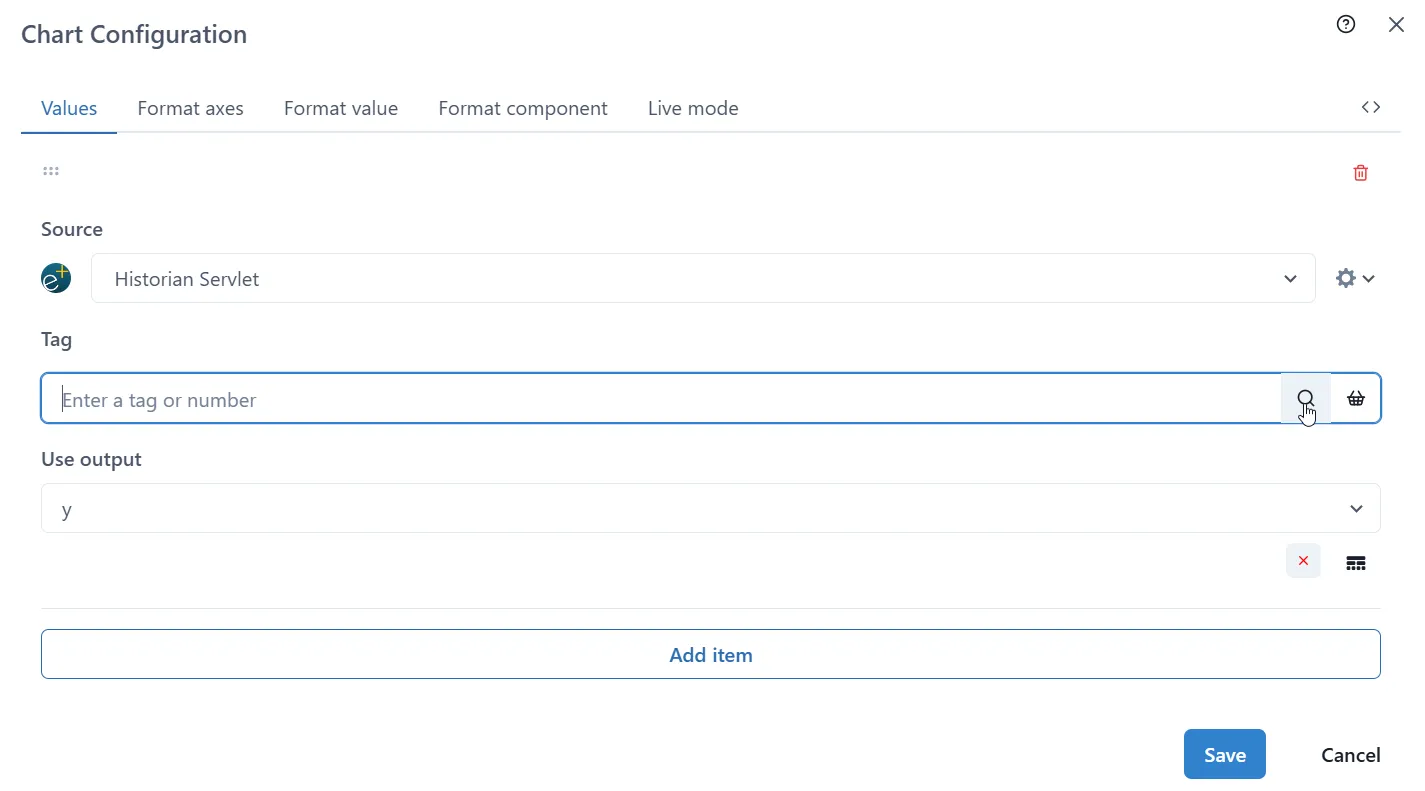Open the code view with the </> icon
The height and width of the screenshot is (791, 1425).
click(x=1370, y=107)
